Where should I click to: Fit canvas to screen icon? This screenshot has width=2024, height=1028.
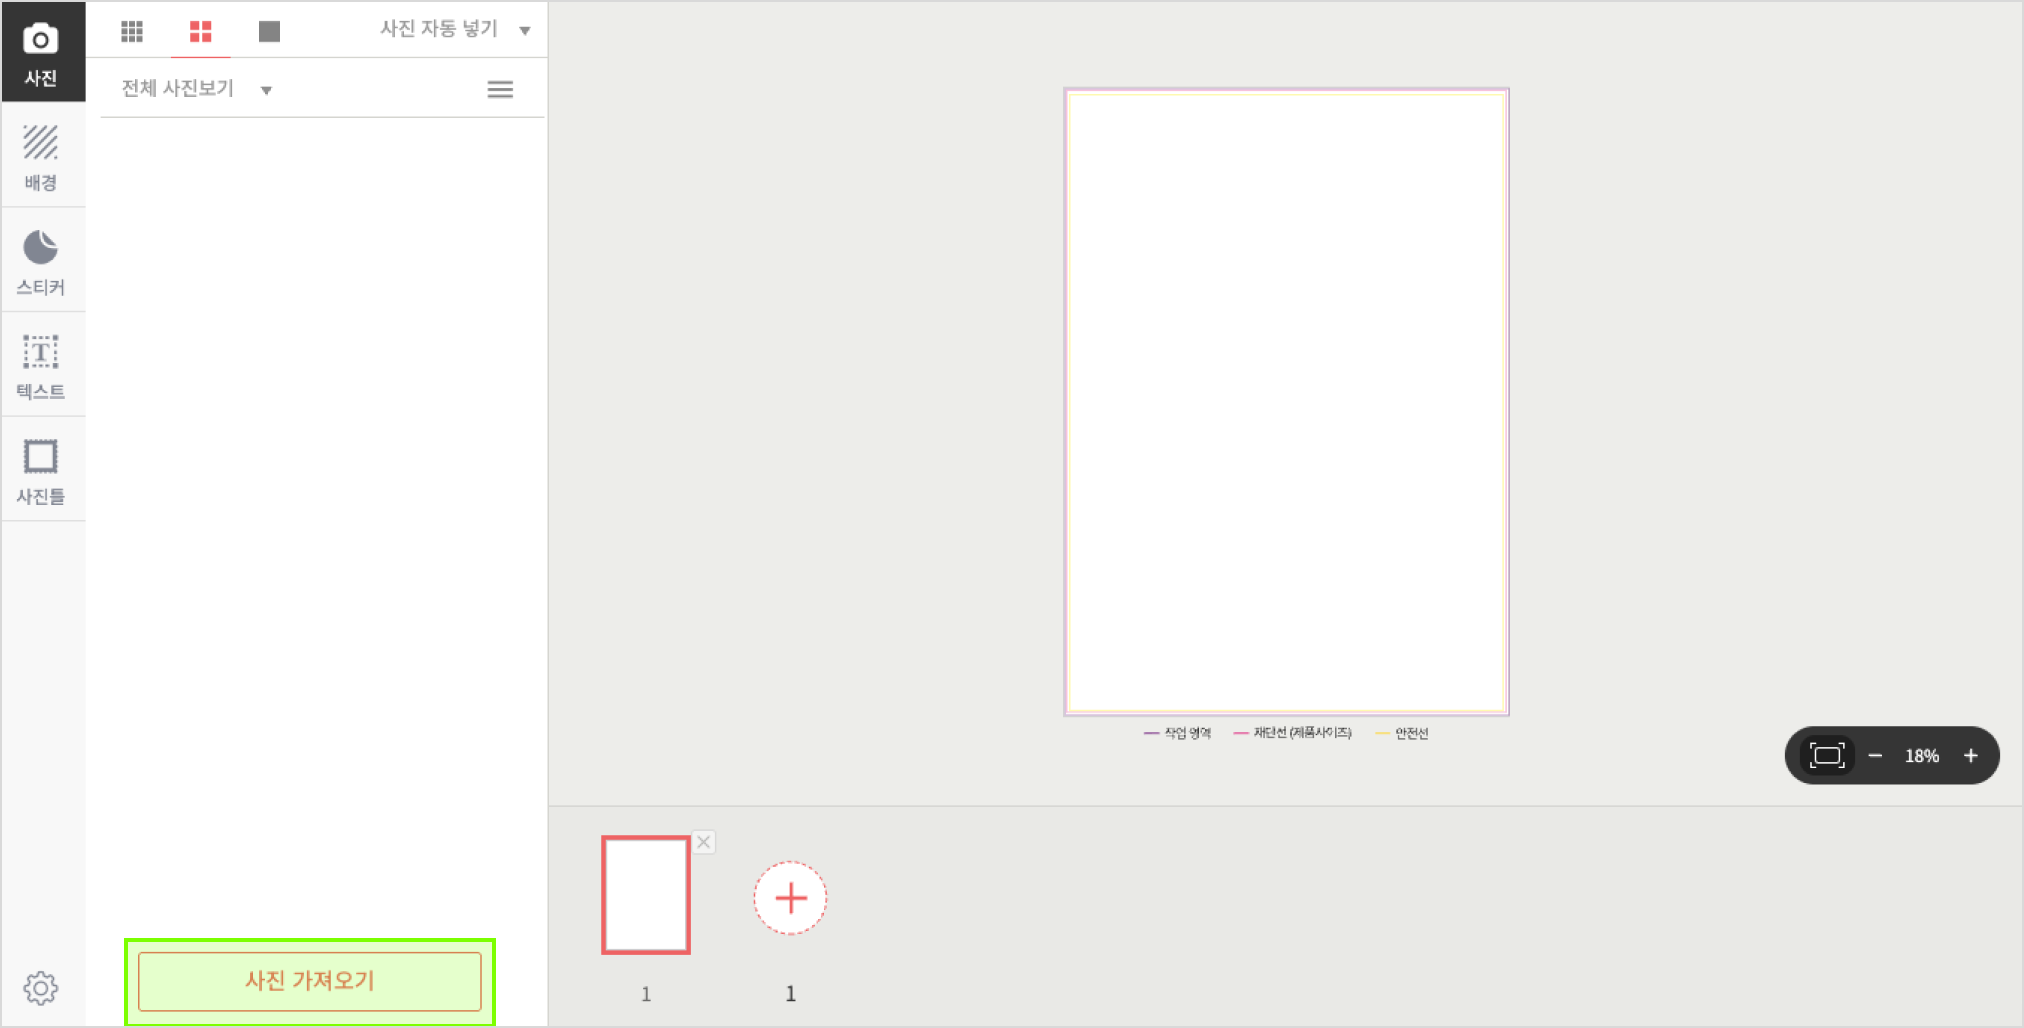pos(1827,755)
